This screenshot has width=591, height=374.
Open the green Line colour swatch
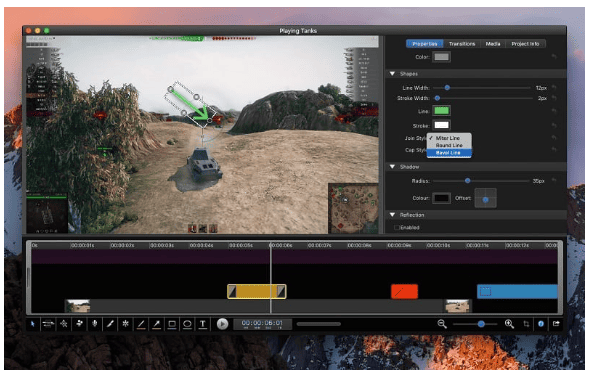coord(441,111)
